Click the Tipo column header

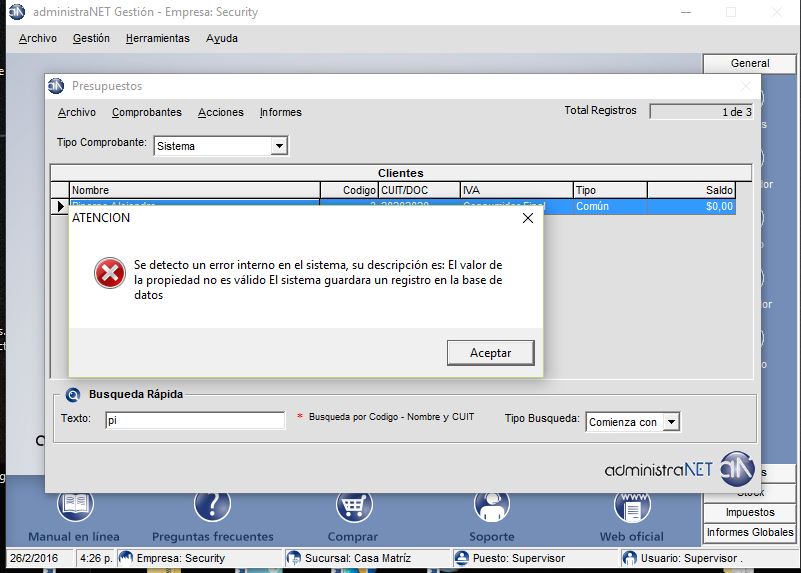point(610,190)
